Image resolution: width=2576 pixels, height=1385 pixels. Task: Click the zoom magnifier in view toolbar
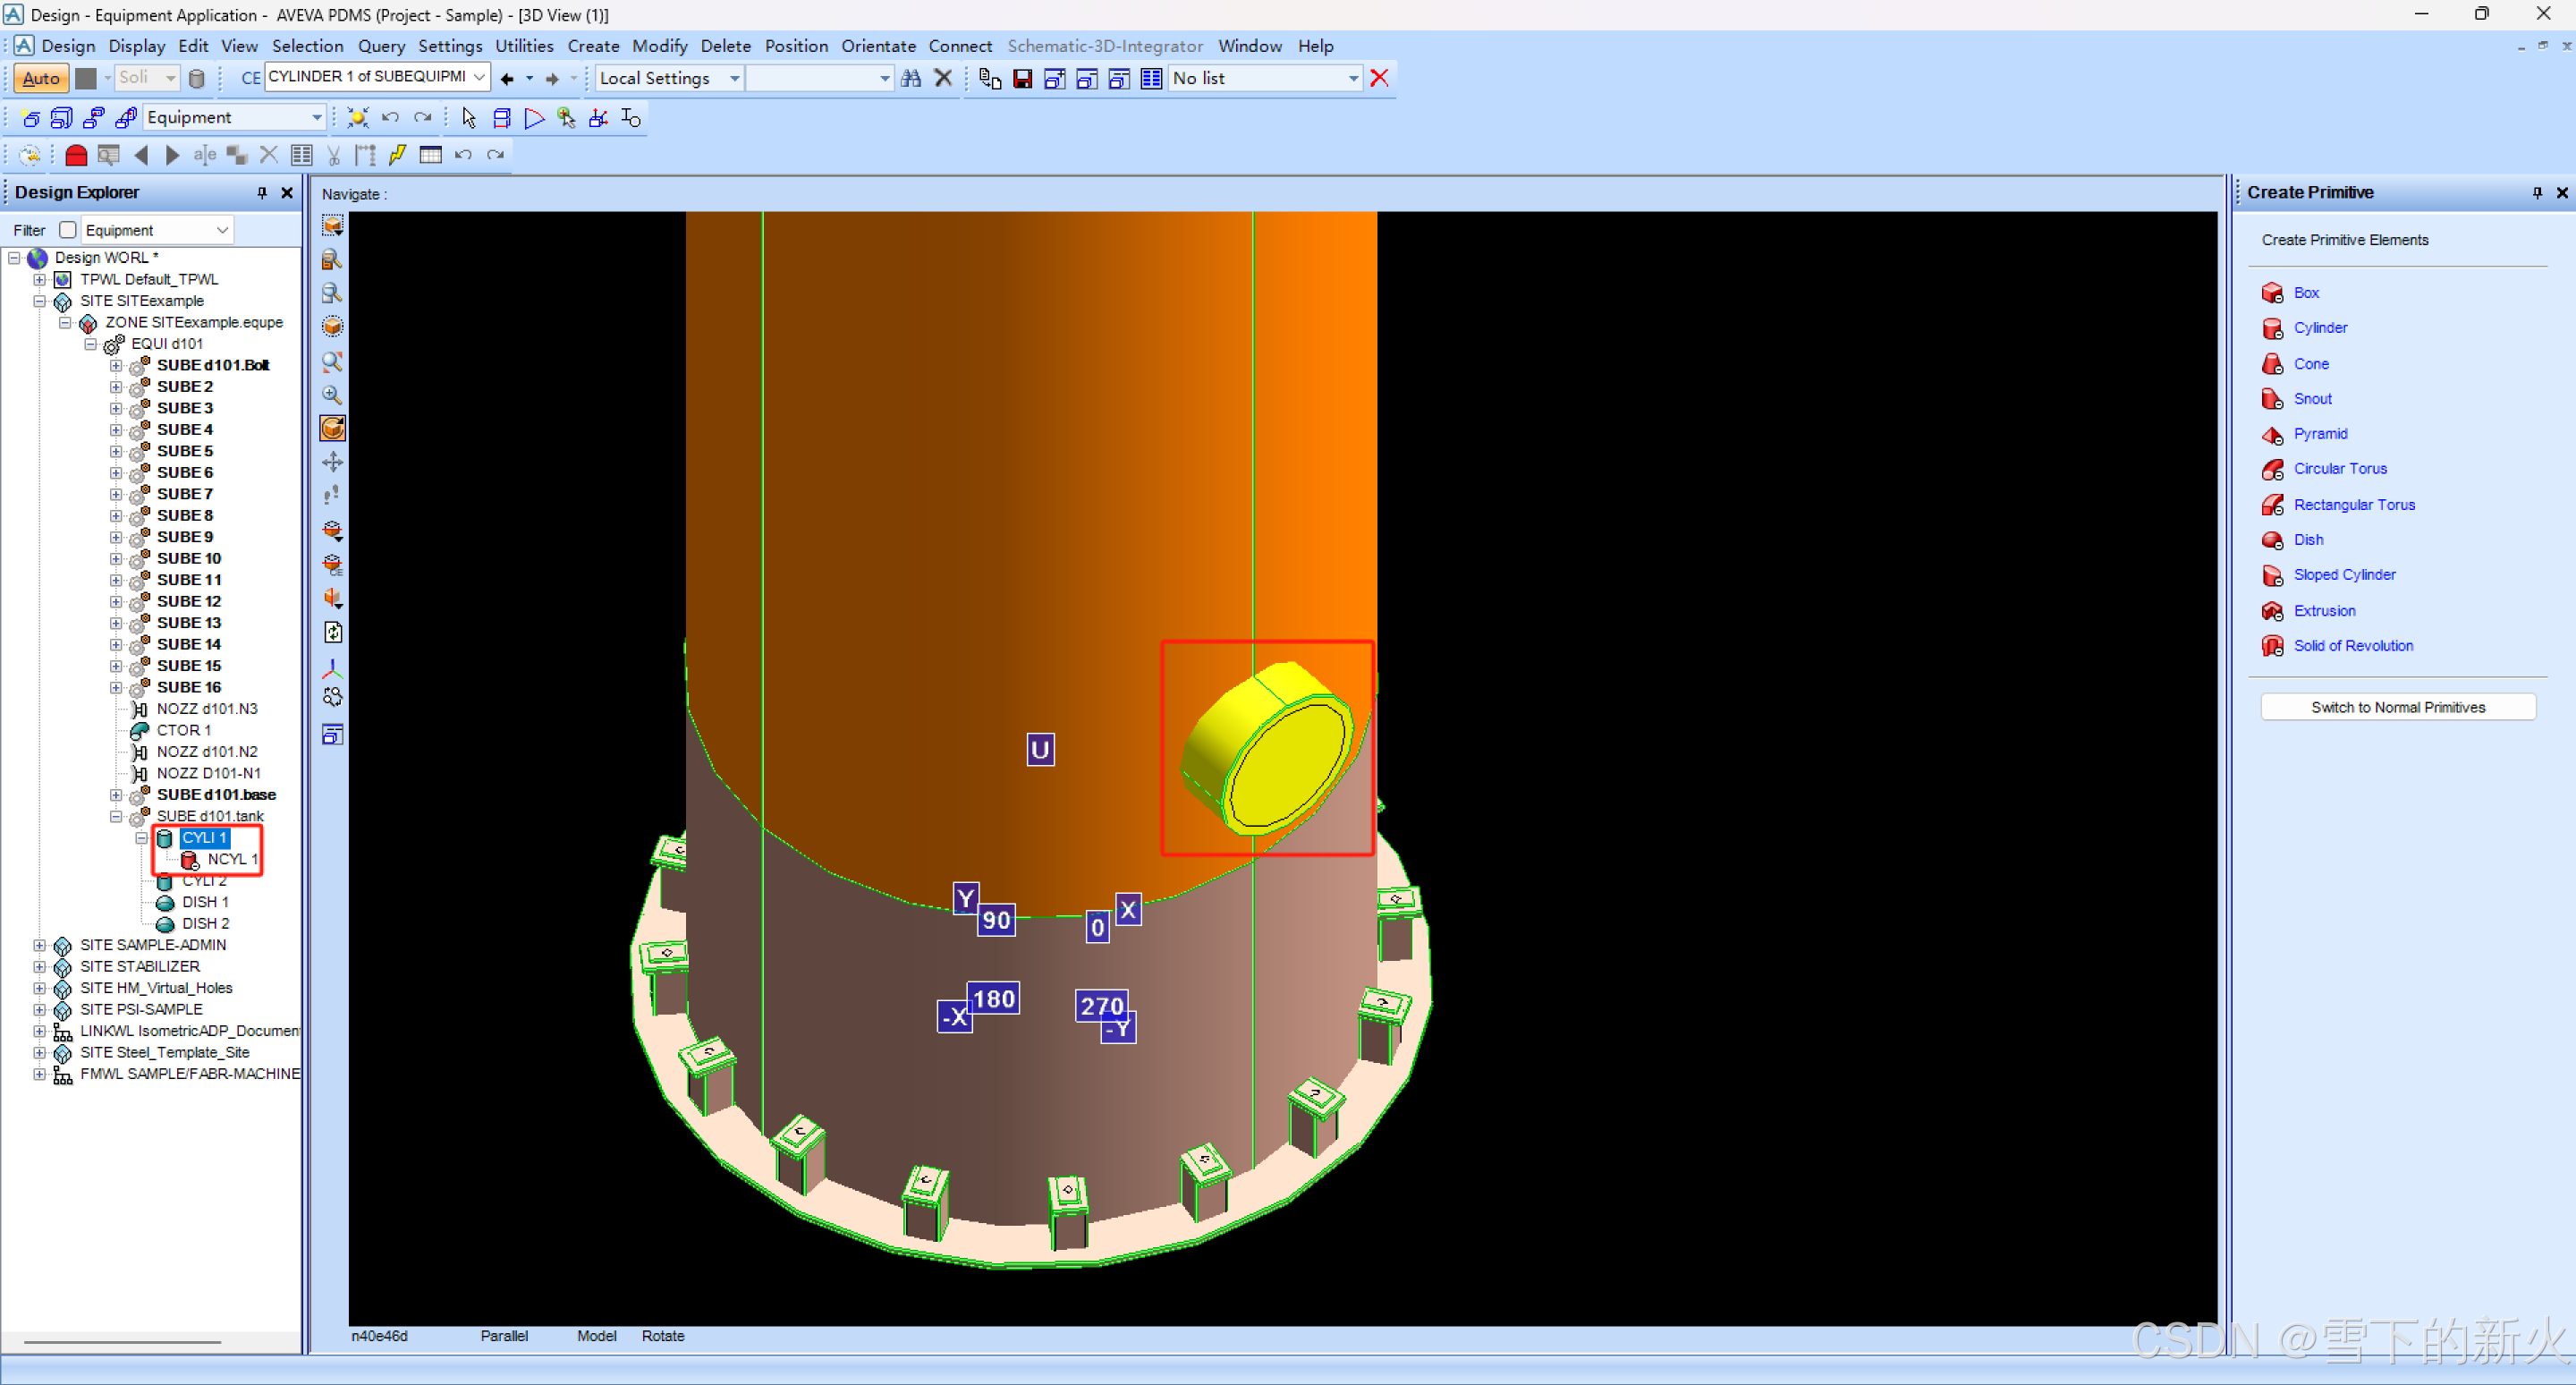point(332,395)
